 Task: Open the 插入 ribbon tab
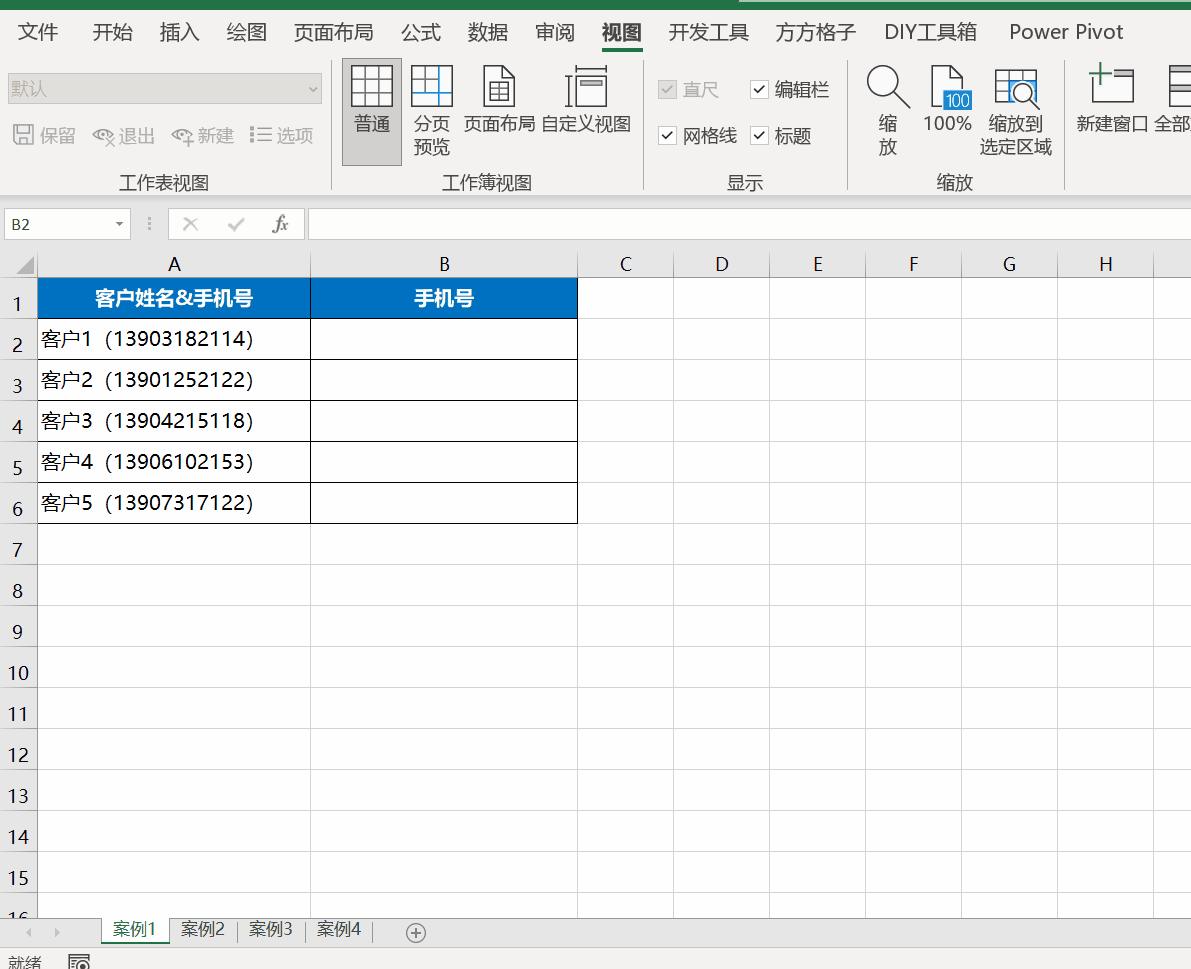tap(179, 32)
